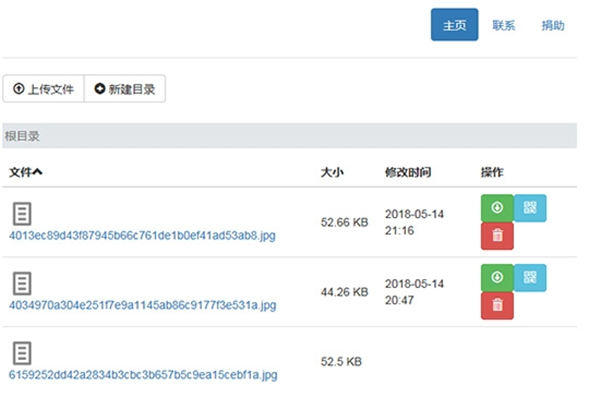Image resolution: width=600 pixels, height=396 pixels.
Task: Open file 4034970a304e251f7e9a1145ab86c9177f3e531a.jpg
Action: click(x=143, y=305)
